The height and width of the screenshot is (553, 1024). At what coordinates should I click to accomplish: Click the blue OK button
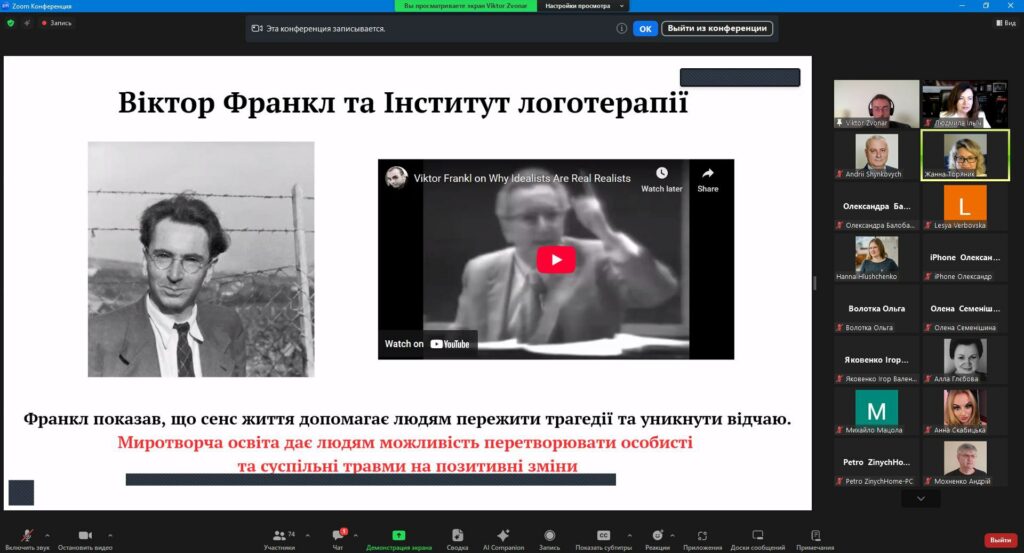[645, 29]
